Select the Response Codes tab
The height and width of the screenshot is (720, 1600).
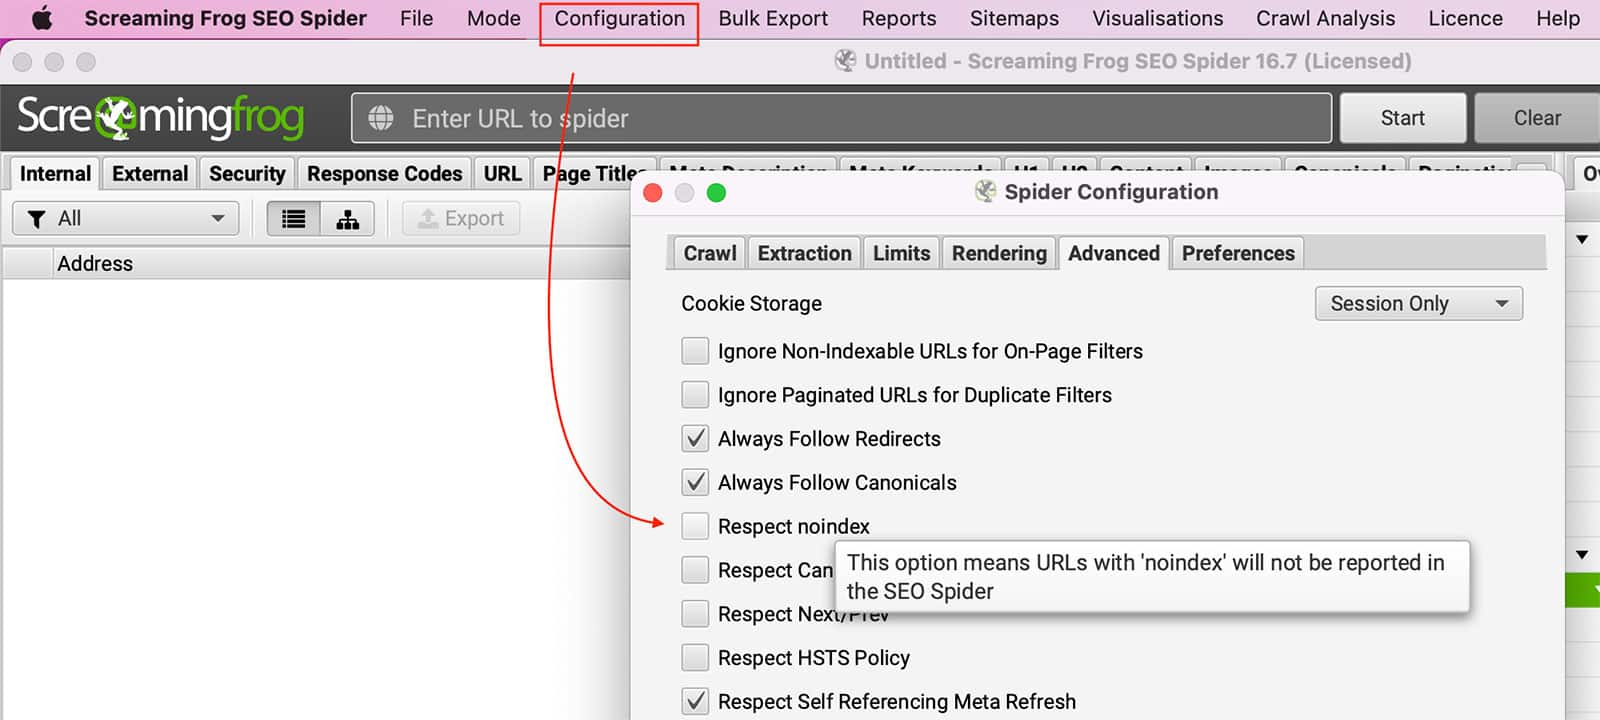point(384,174)
